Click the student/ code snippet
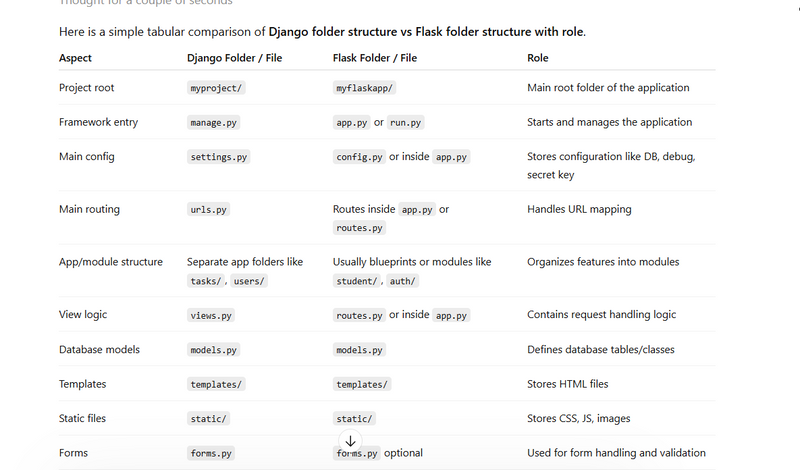Viewport: 800px width, 470px height. [x=358, y=281]
